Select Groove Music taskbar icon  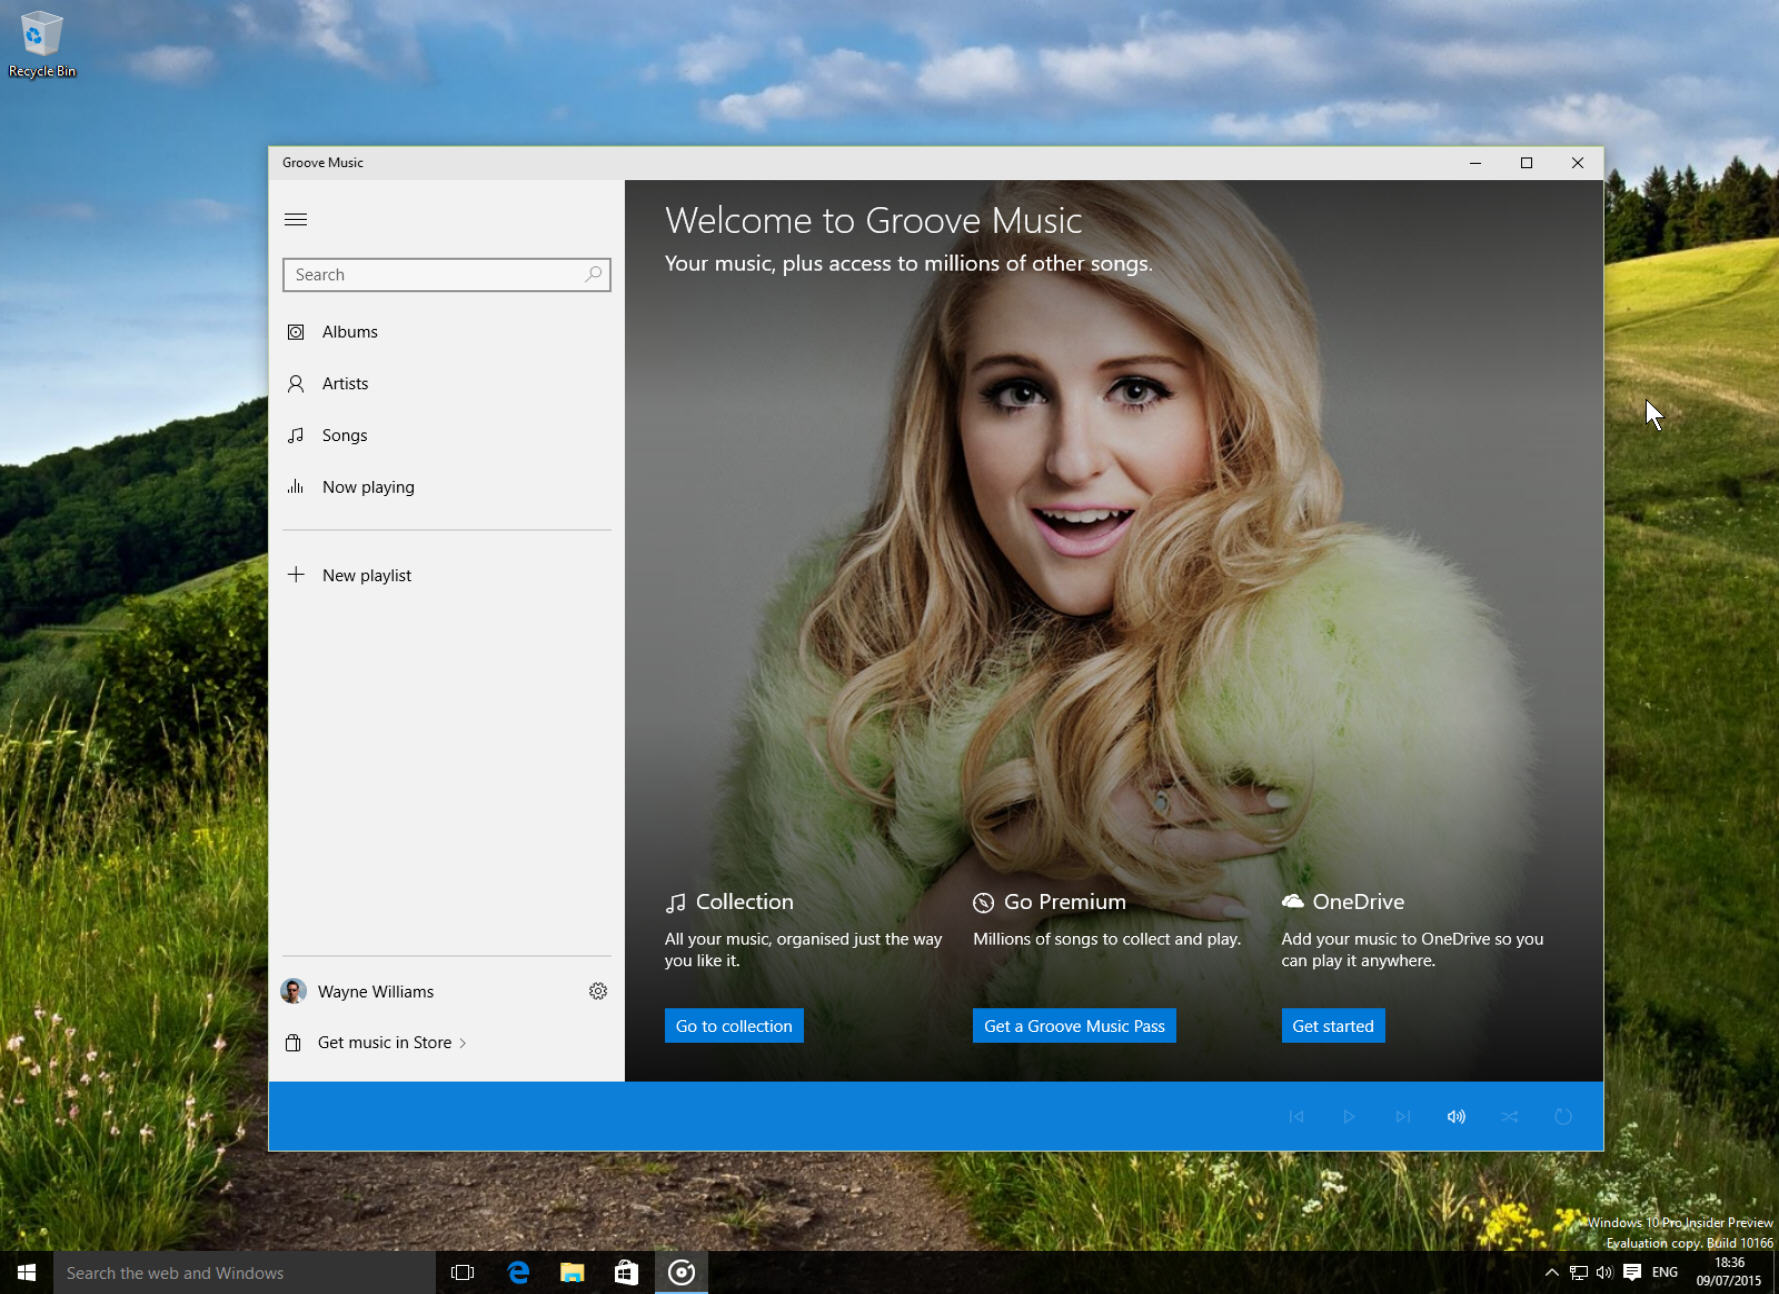[681, 1272]
